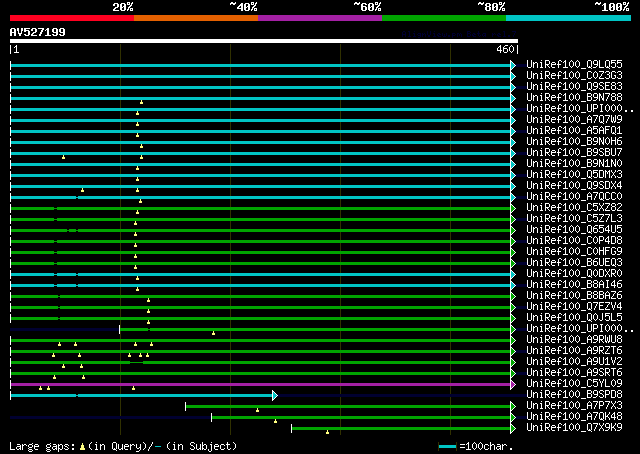Click the orange ~40% legend segment

[195, 18]
